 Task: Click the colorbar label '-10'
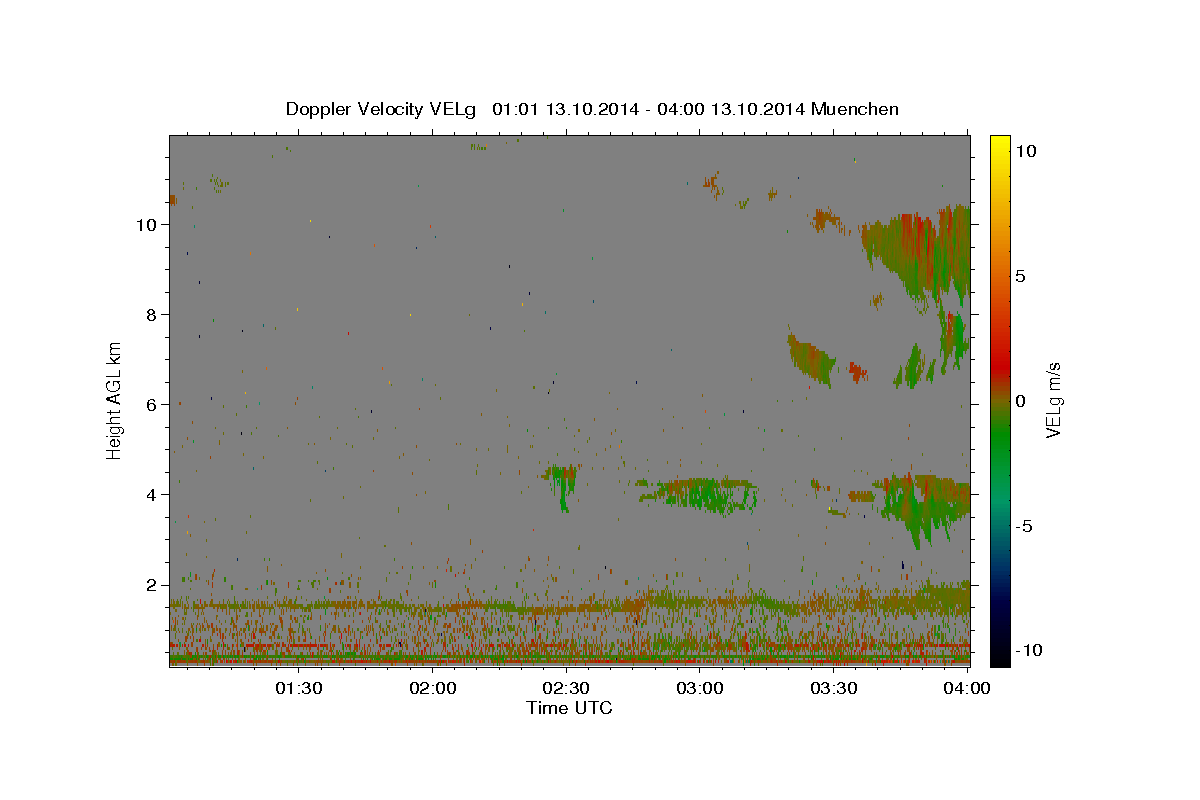click(x=1028, y=651)
